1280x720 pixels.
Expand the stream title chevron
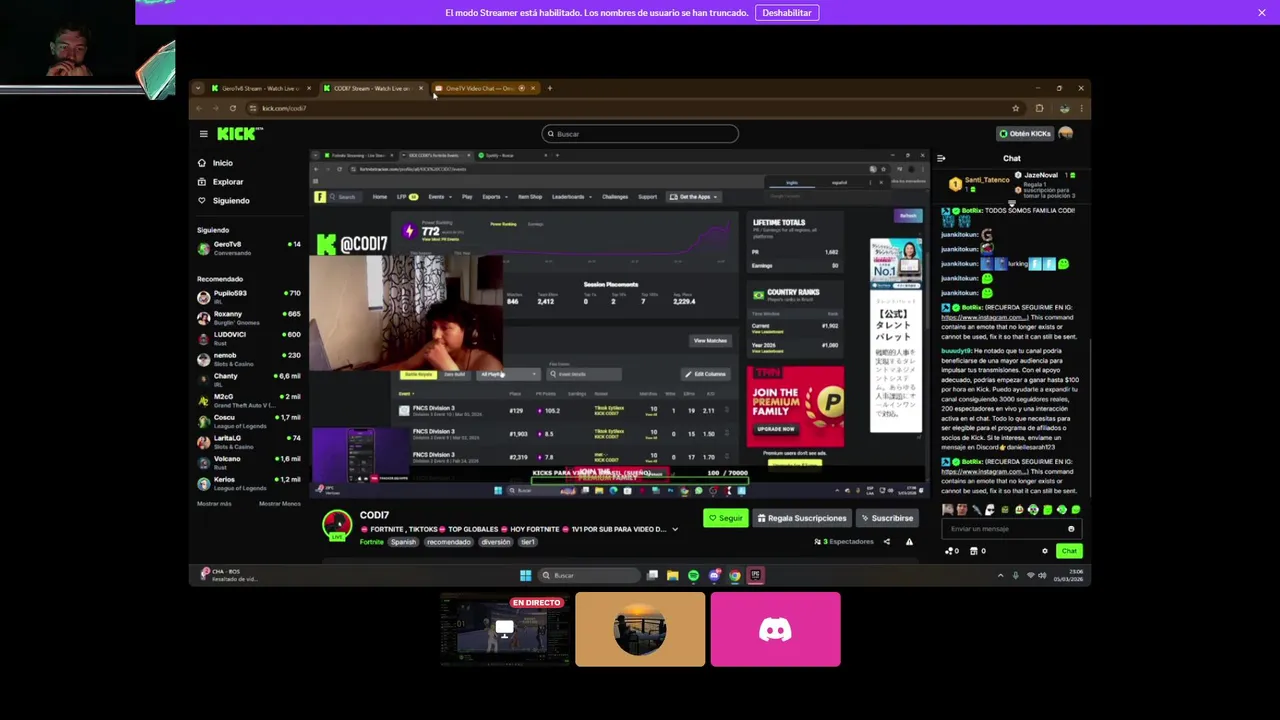coord(675,529)
